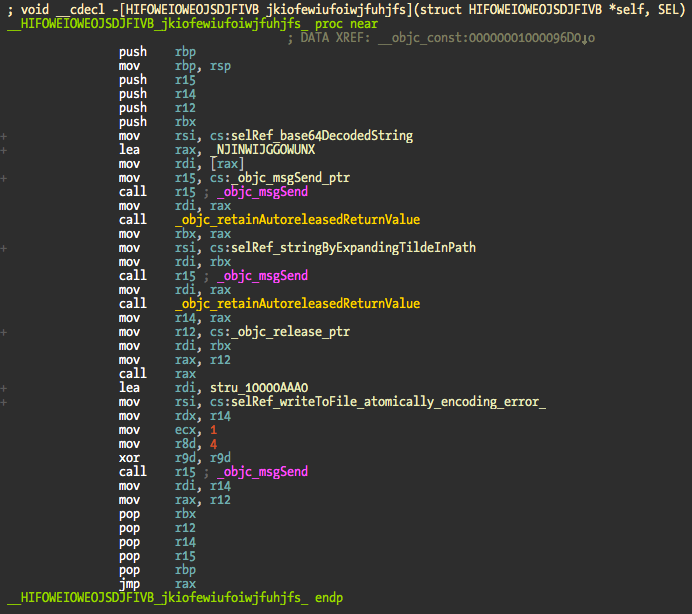Jump to stru_10000AAA0 structure
The height and width of the screenshot is (614, 692).
259,388
